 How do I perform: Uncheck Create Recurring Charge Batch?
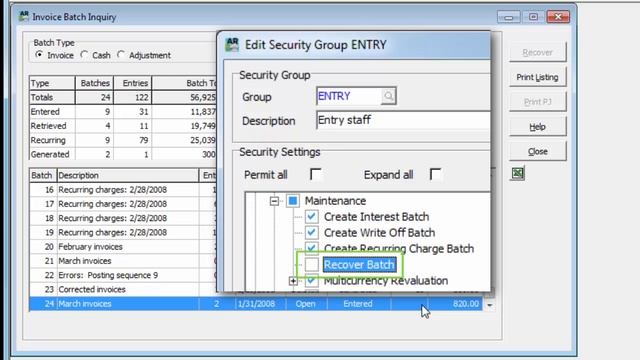click(x=311, y=248)
